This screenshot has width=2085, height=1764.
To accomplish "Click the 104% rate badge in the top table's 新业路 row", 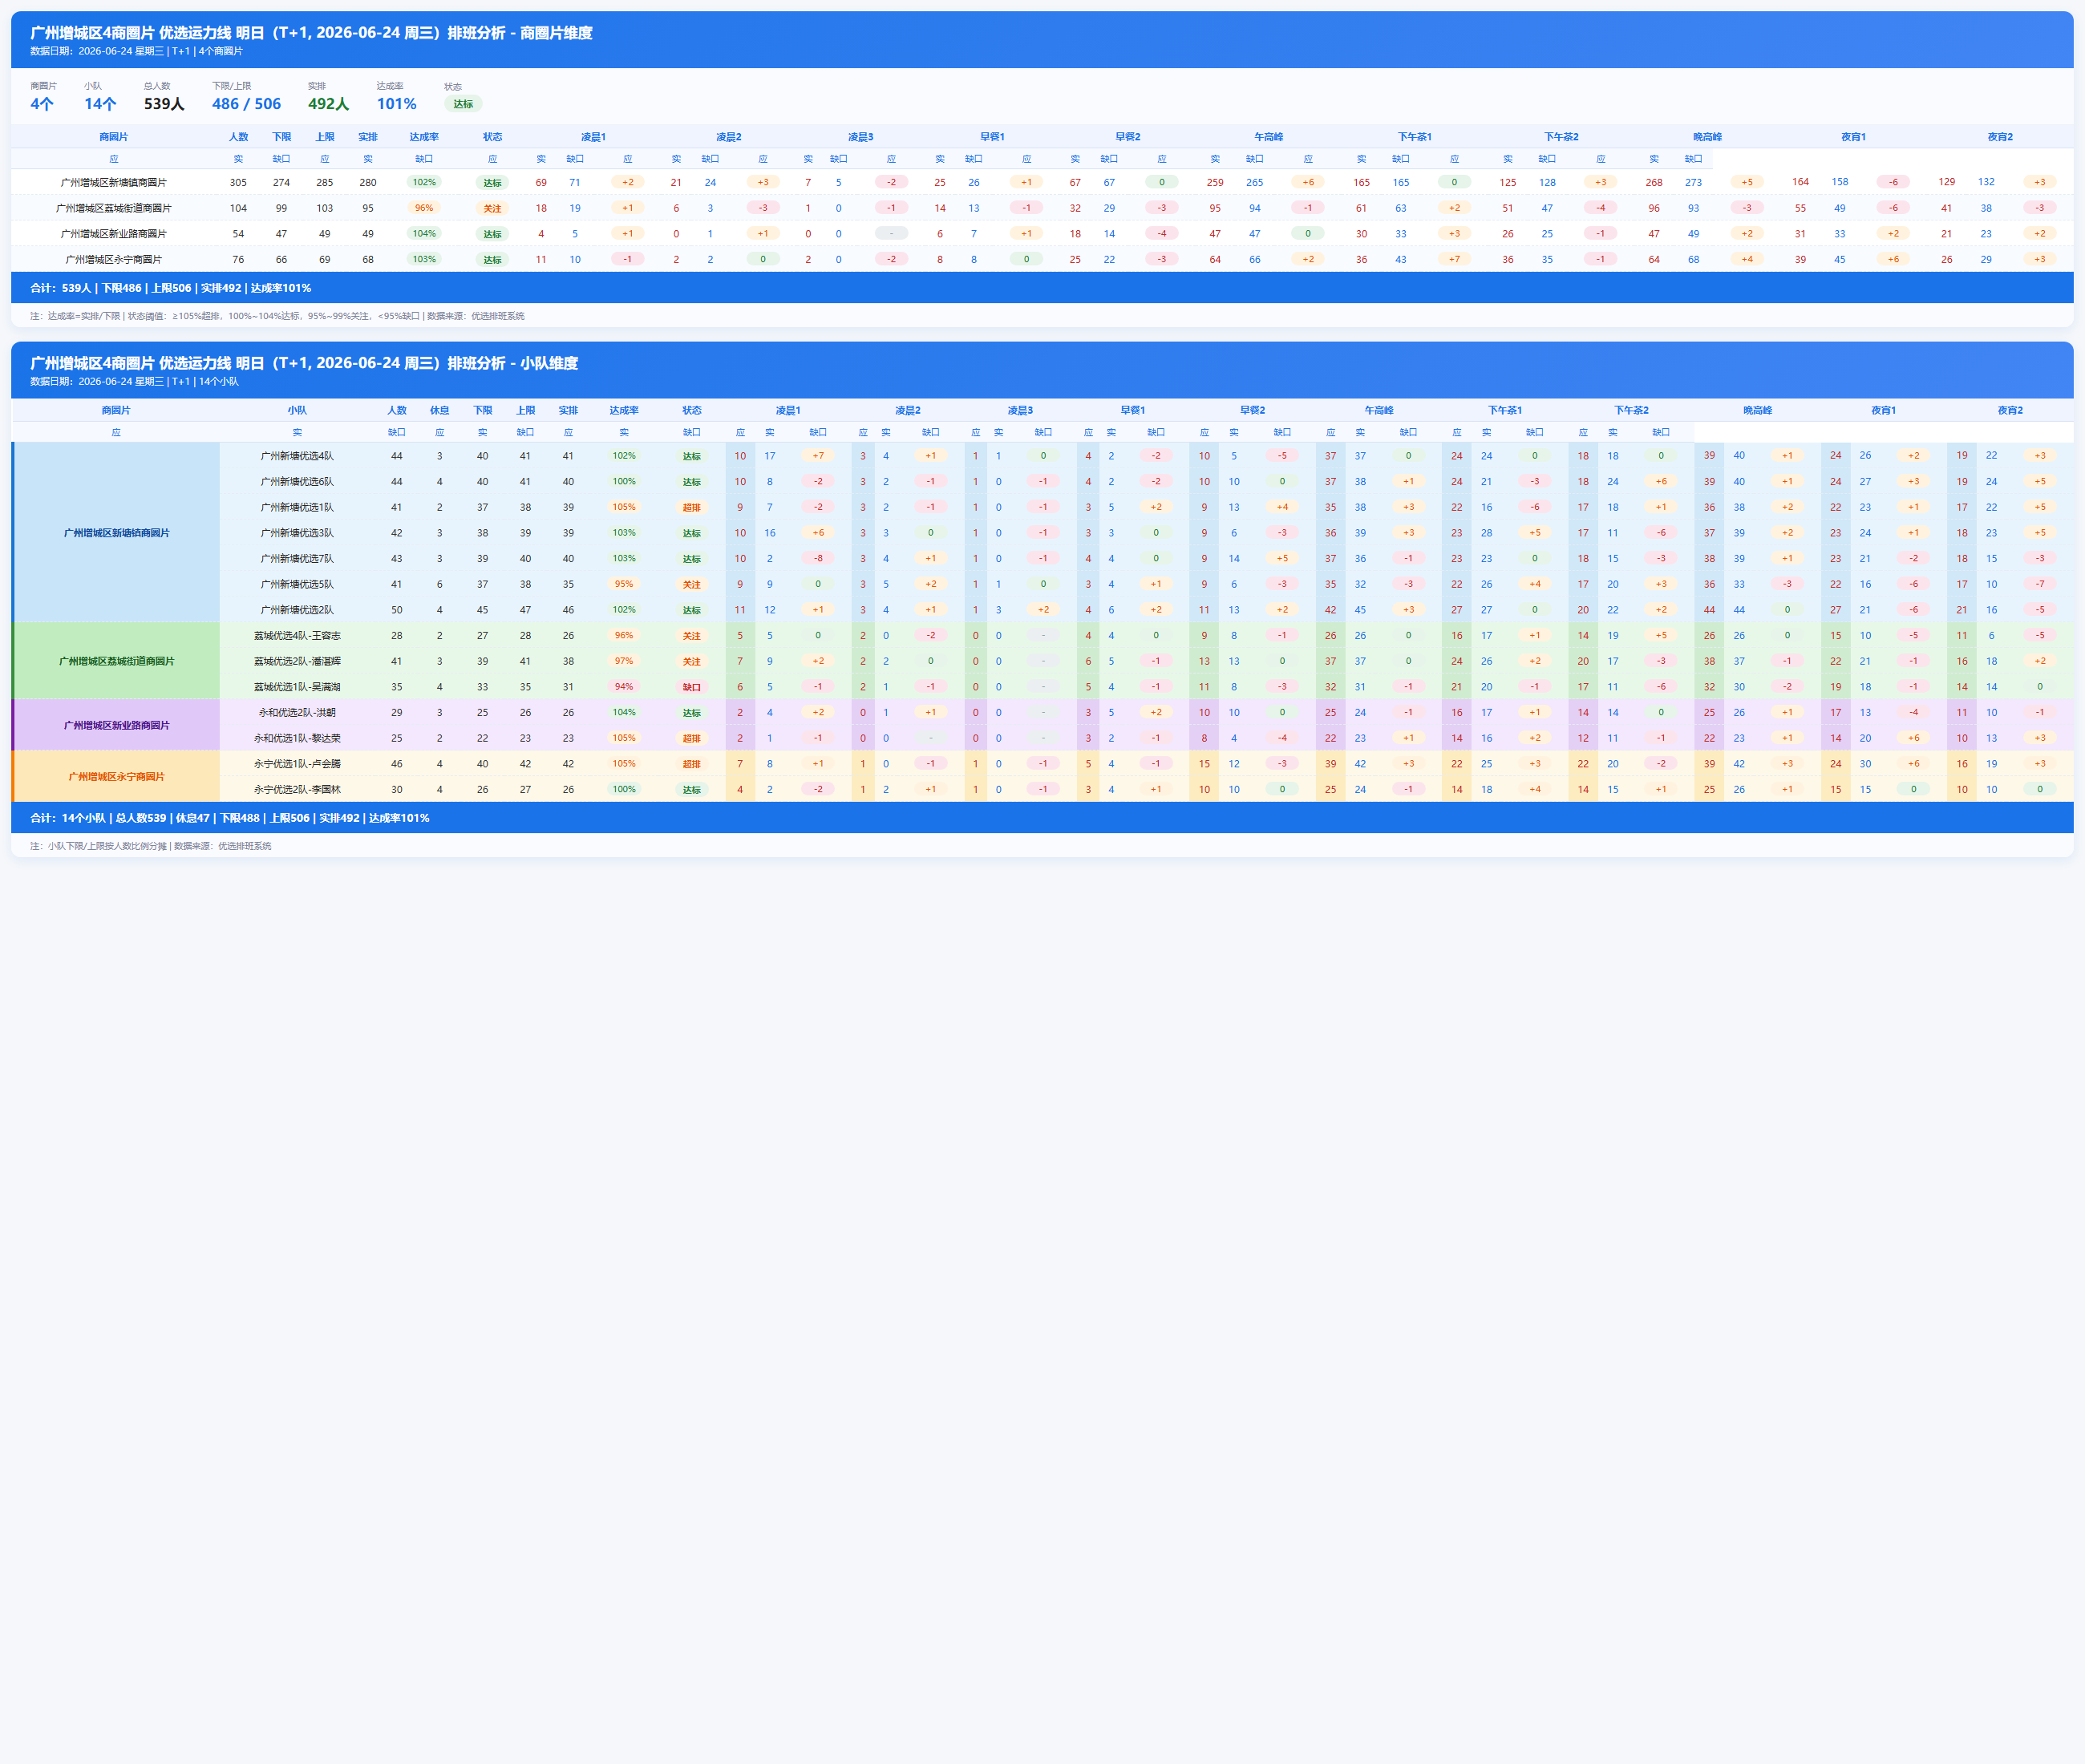I will pos(424,234).
